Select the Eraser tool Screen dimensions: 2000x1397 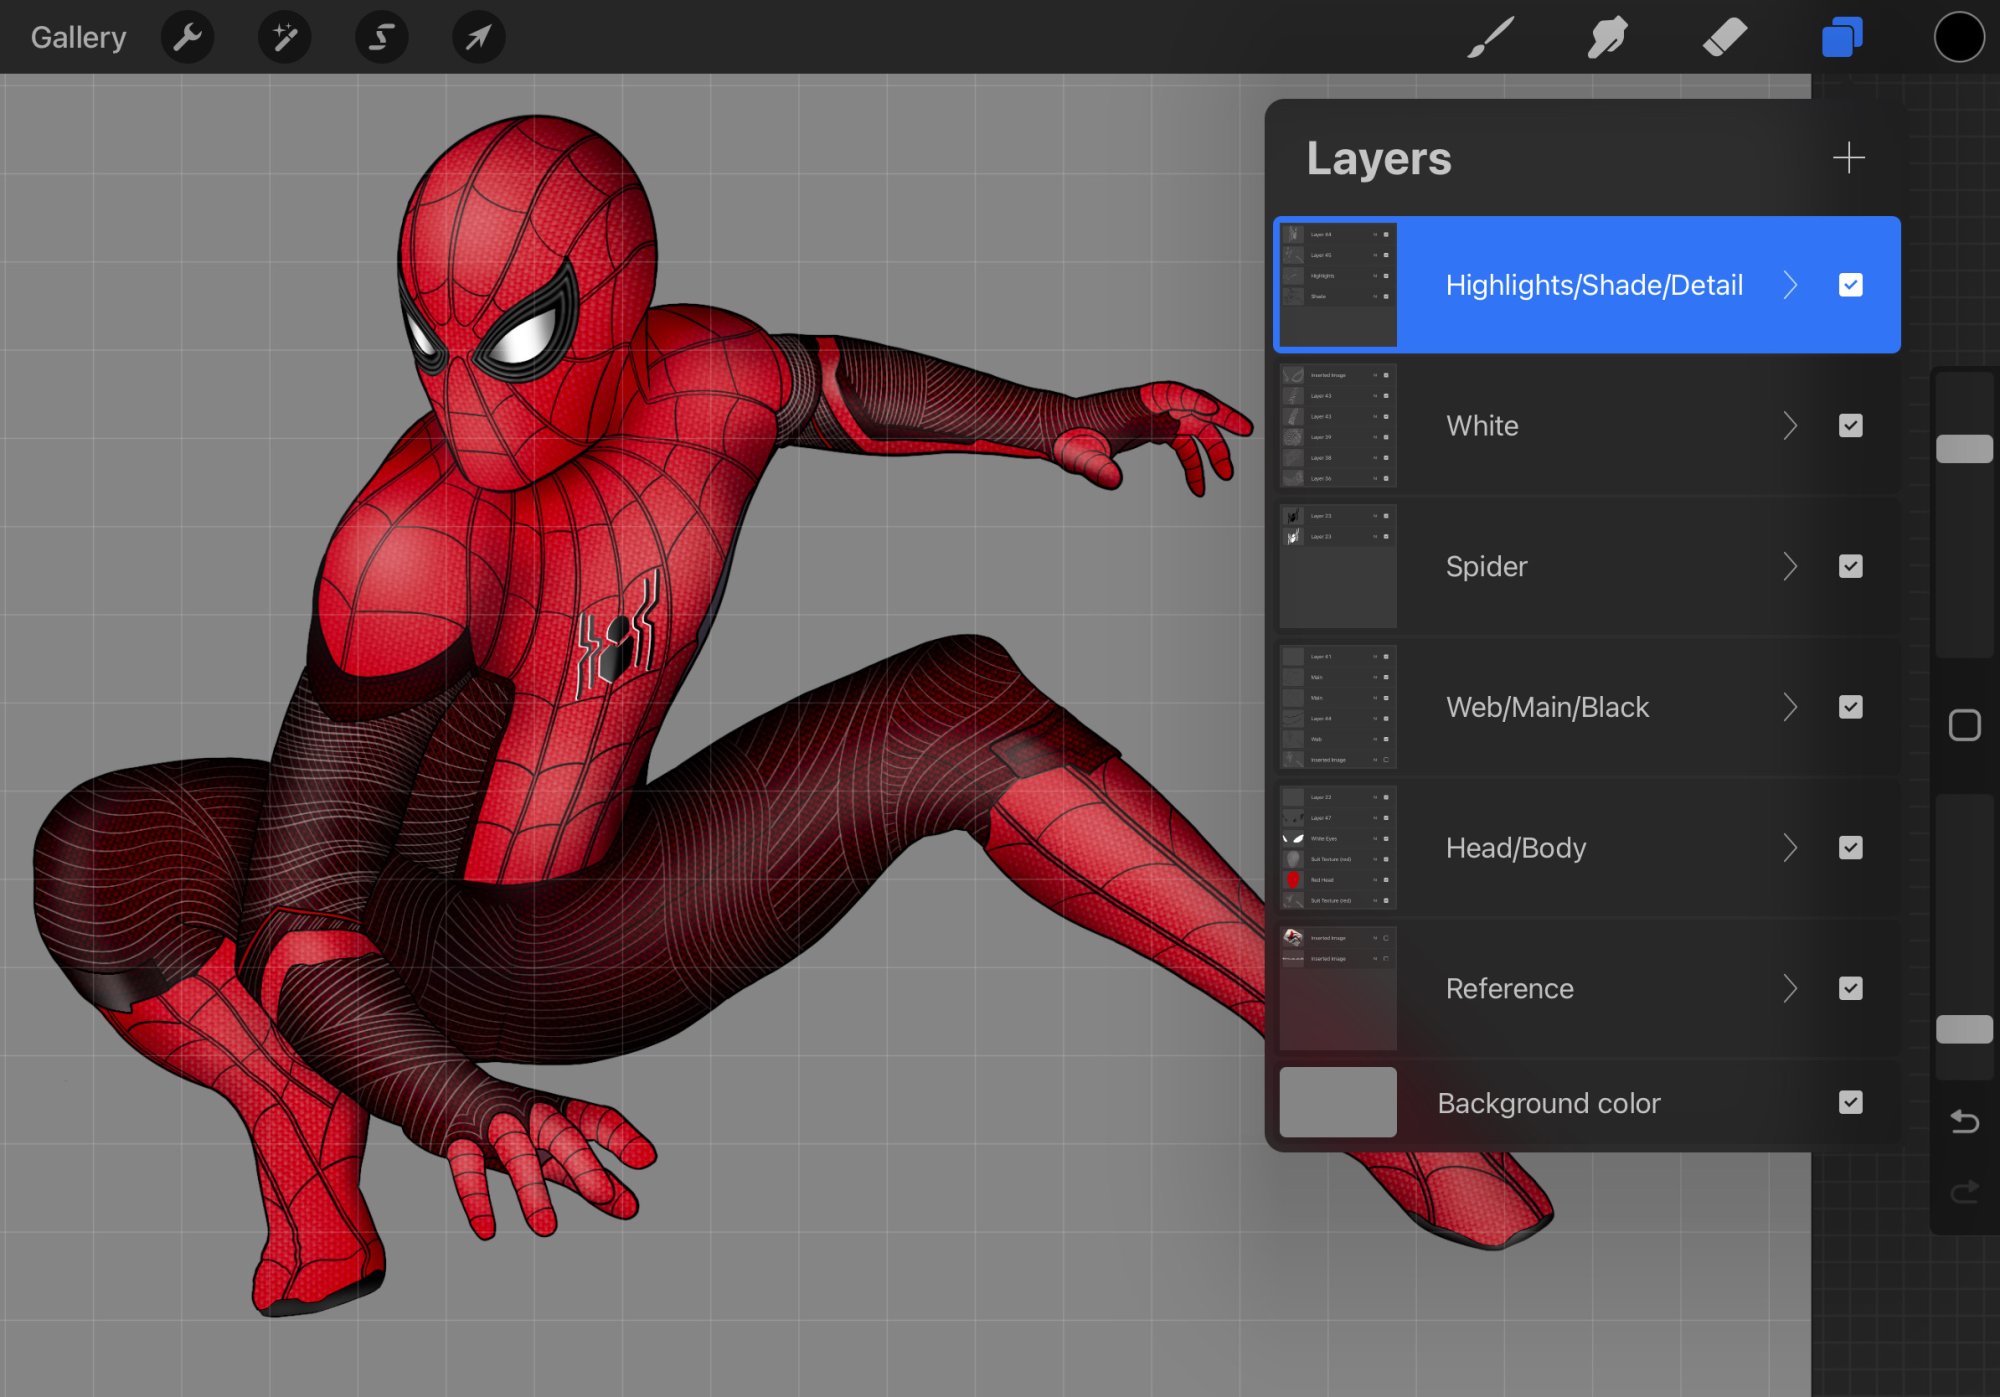tap(1725, 38)
